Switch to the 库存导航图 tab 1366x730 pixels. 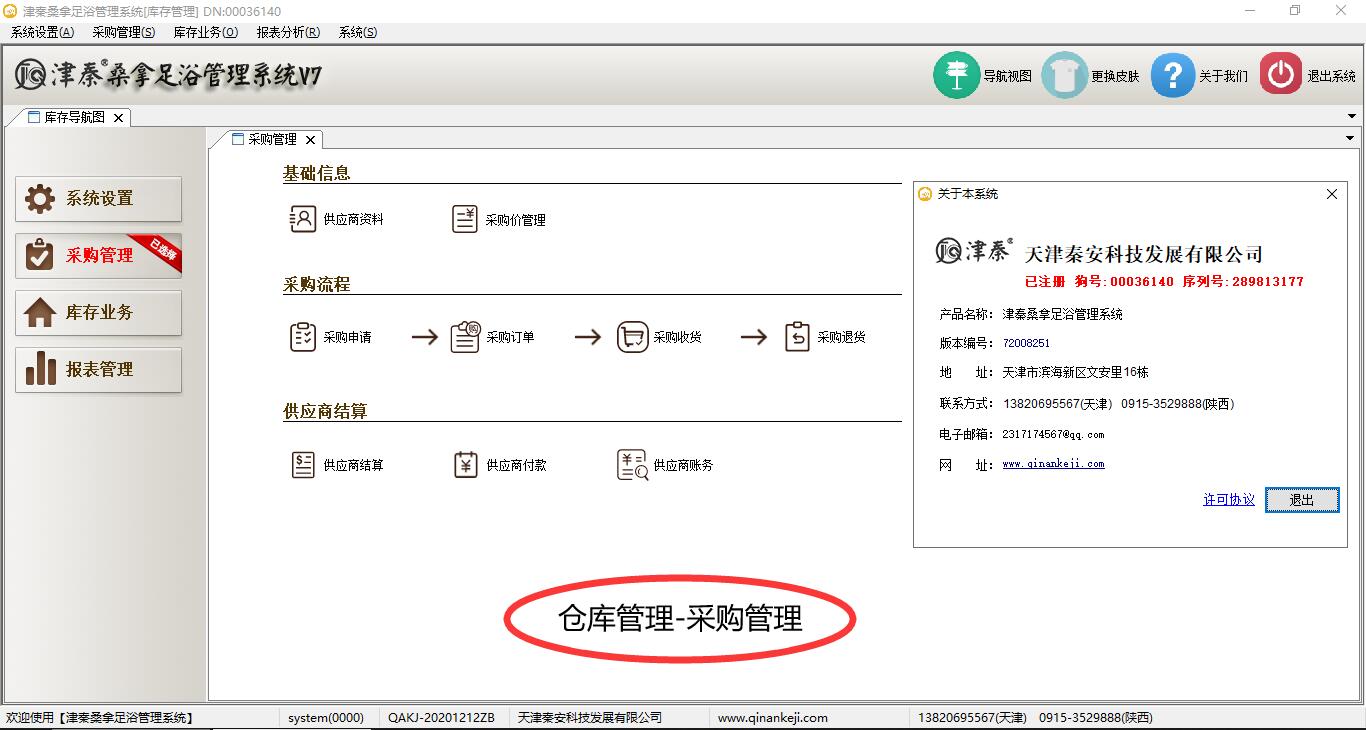coord(73,117)
